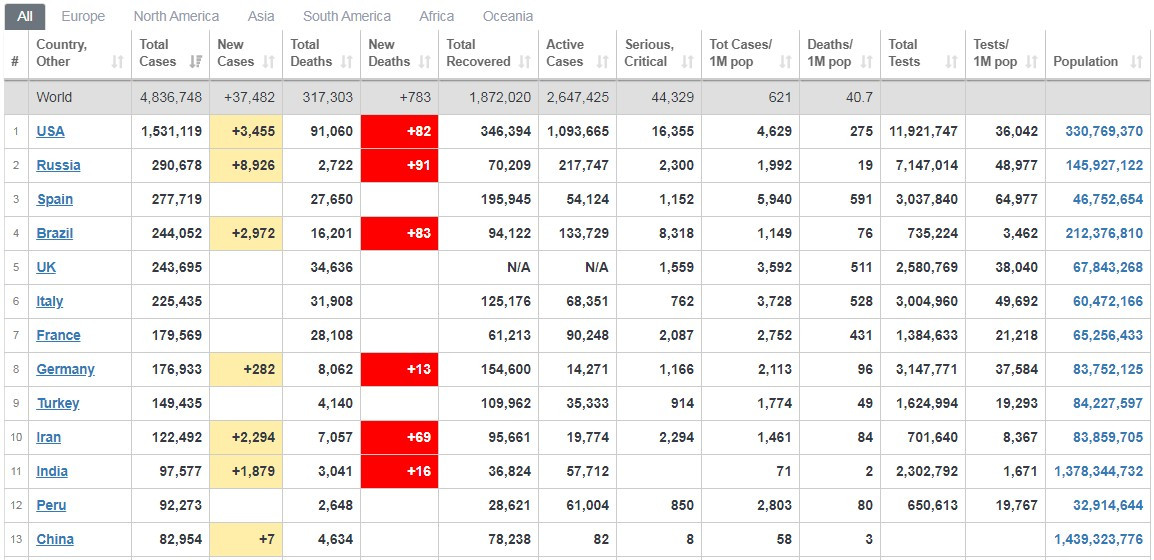Click Turkey total tests 1,624,994
Viewport: 1154px width, 560px height.
[927, 403]
